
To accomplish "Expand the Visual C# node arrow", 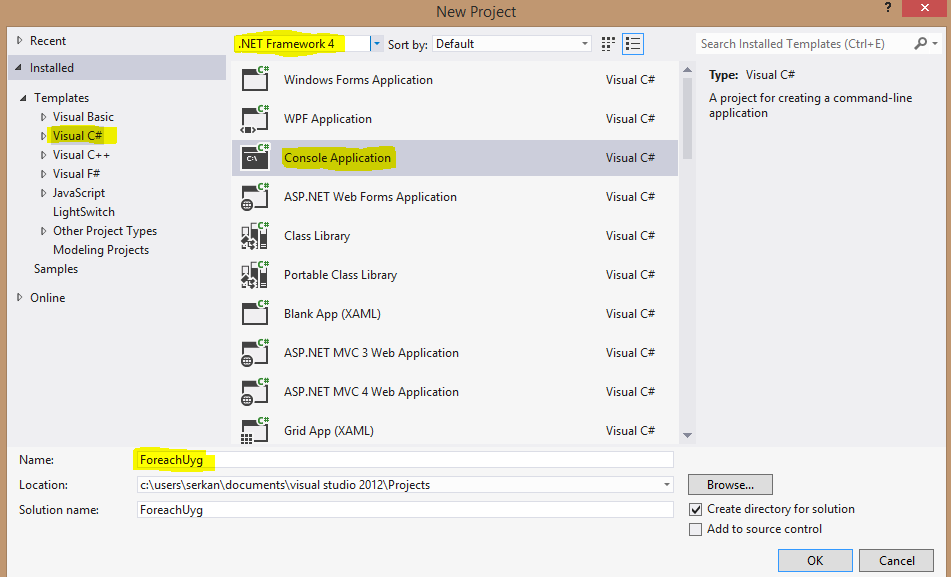I will point(43,136).
